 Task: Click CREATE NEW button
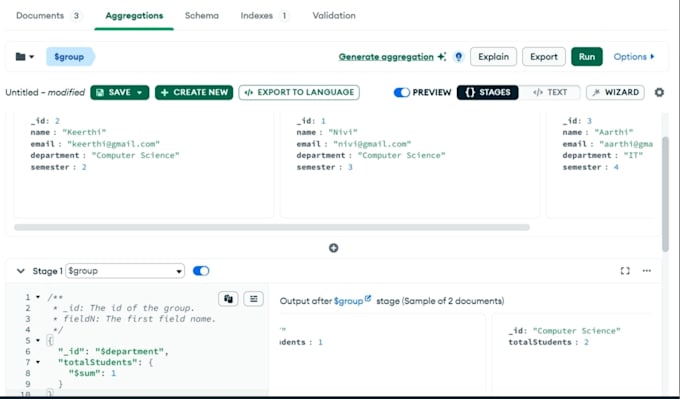(194, 92)
